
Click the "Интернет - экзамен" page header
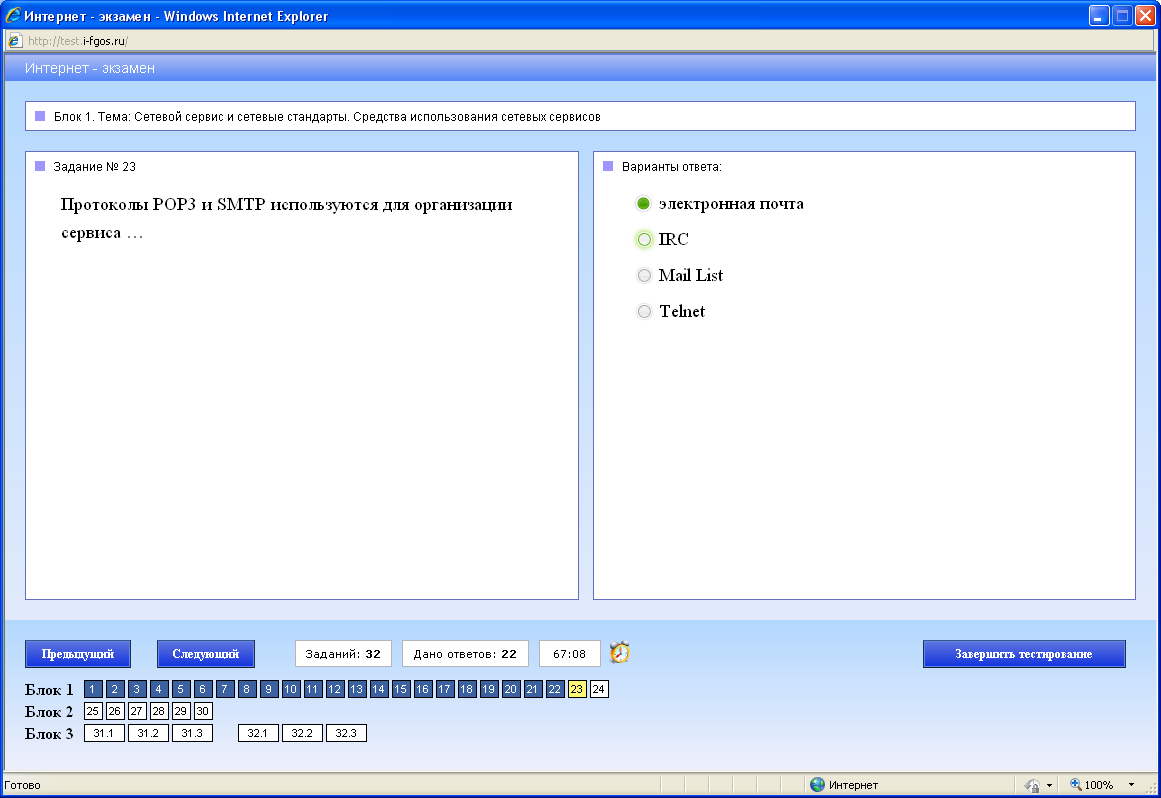pyautogui.click(x=90, y=68)
